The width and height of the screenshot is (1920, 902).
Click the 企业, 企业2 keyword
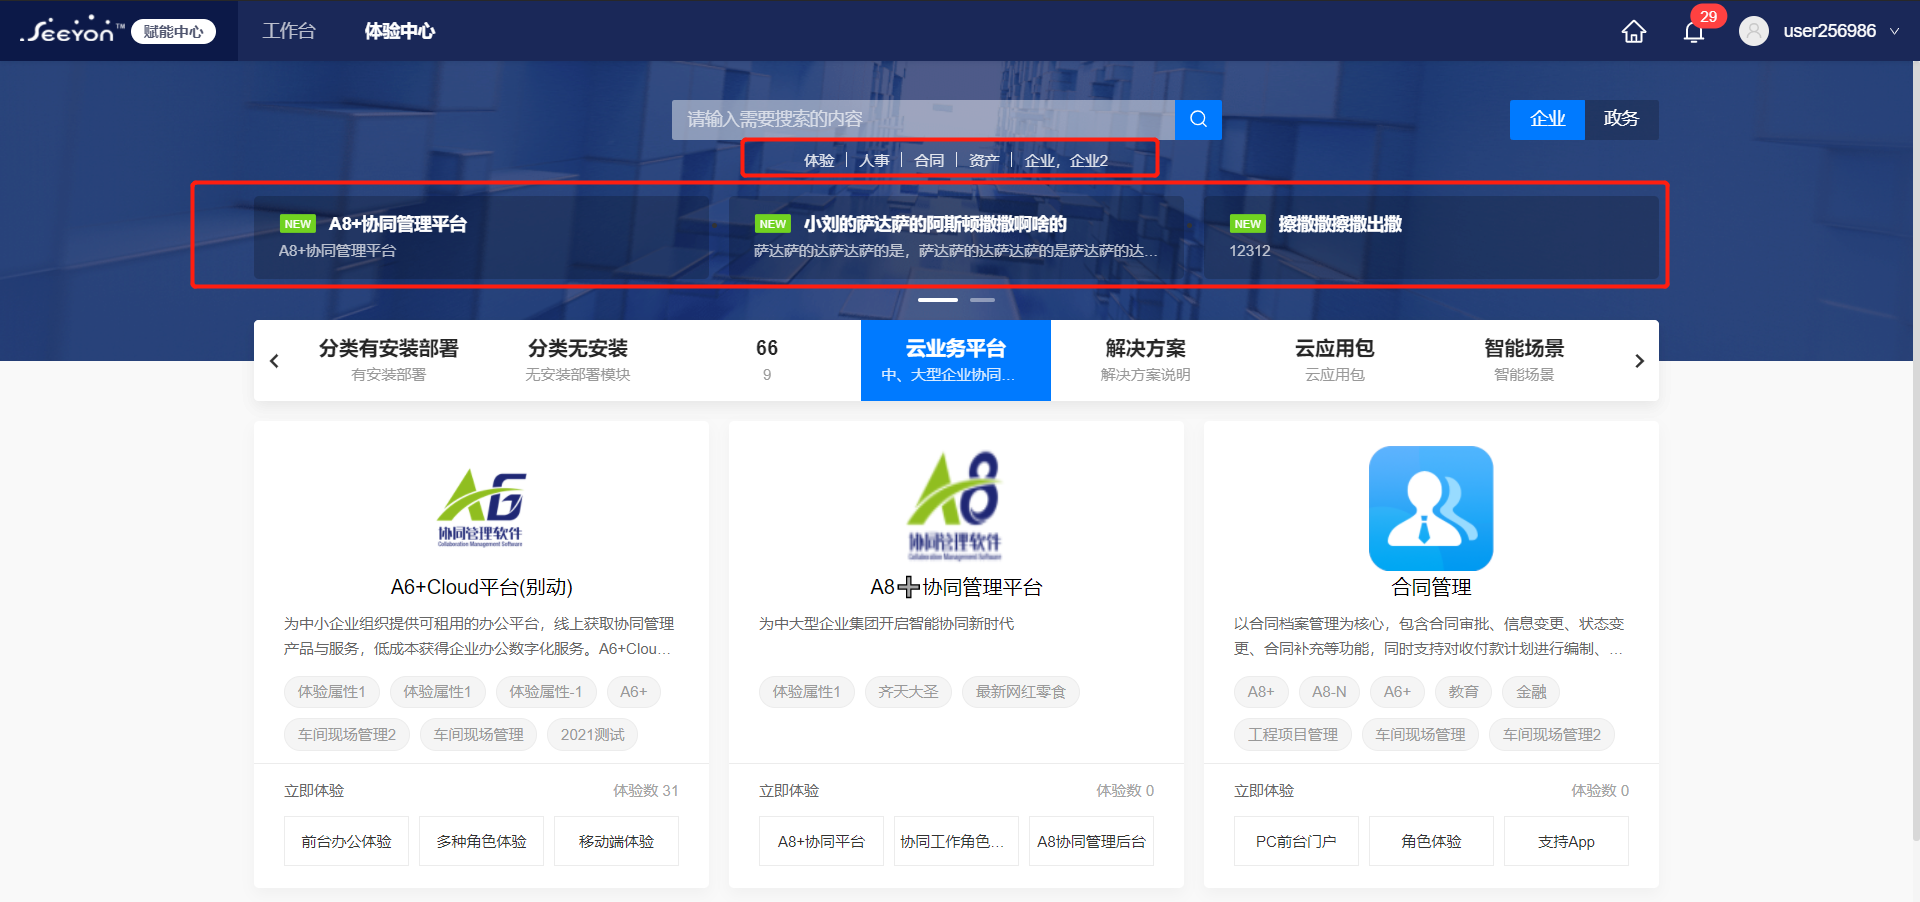tap(1066, 160)
